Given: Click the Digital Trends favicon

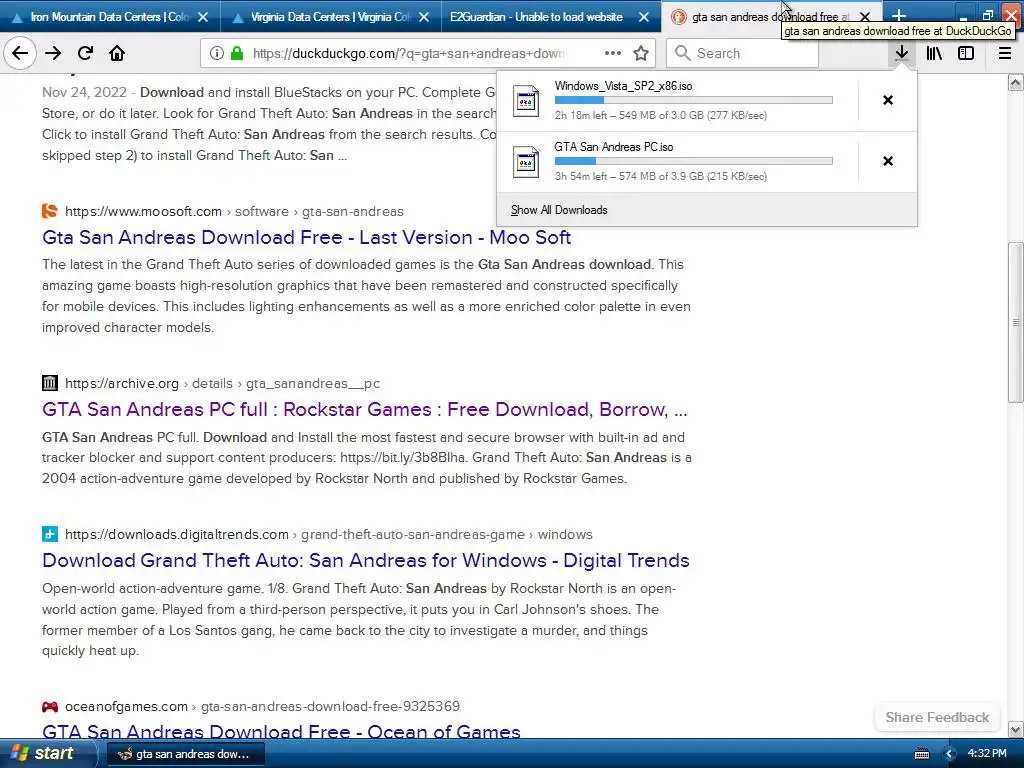Looking at the screenshot, I should 50,534.
